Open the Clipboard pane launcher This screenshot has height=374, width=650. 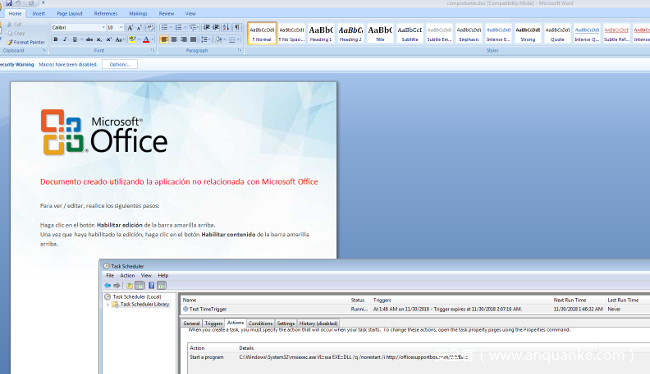click(44, 50)
